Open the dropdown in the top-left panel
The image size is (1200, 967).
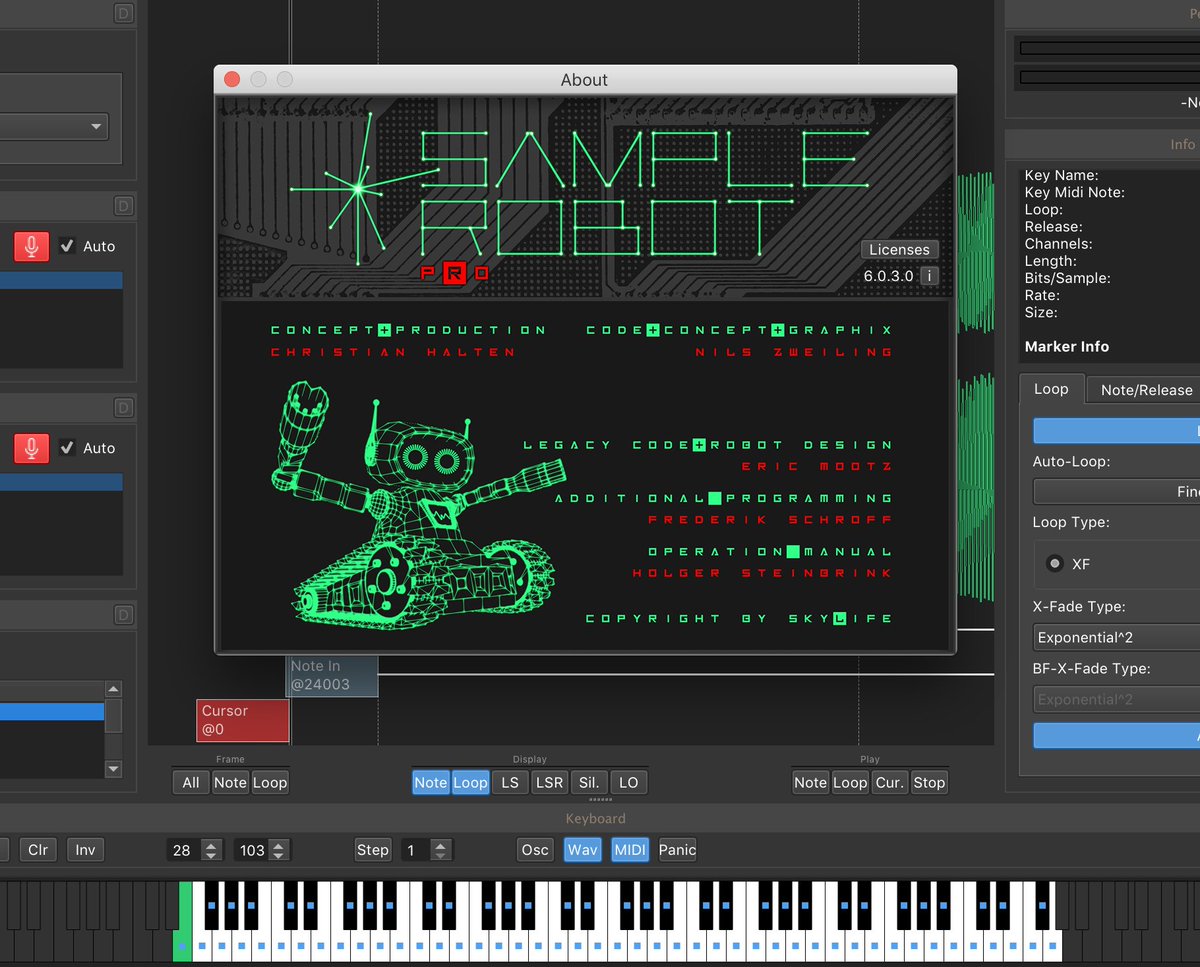55,126
